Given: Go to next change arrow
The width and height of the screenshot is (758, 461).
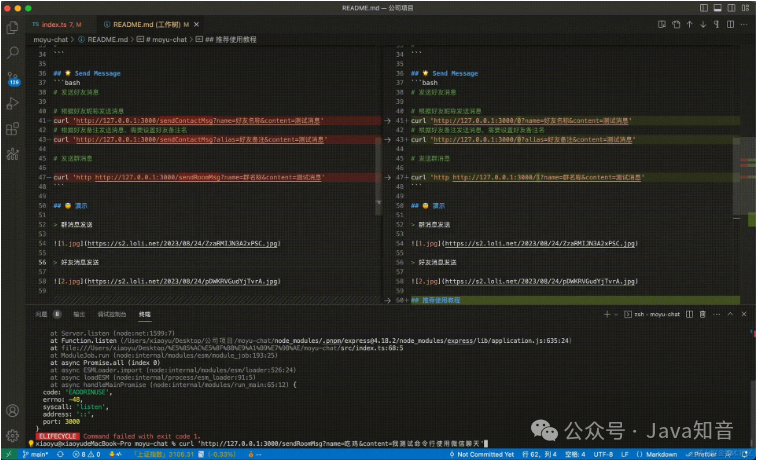Looking at the screenshot, I should tap(703, 25).
